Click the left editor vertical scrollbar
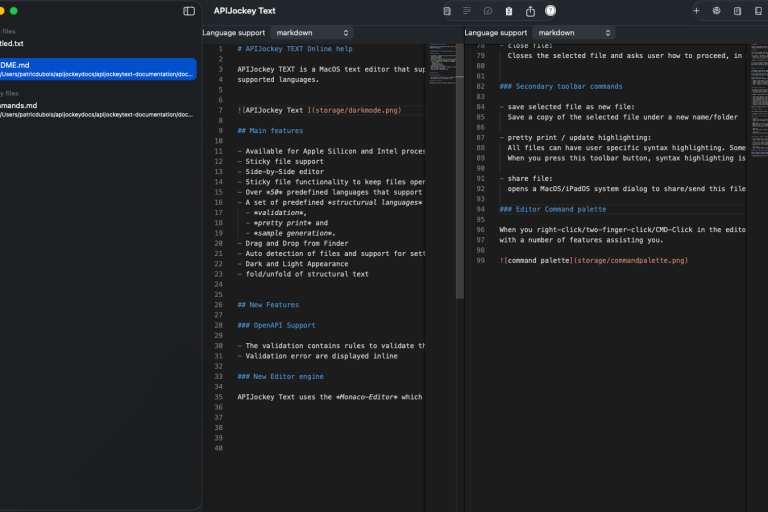This screenshot has height=512, width=768. (x=460, y=170)
